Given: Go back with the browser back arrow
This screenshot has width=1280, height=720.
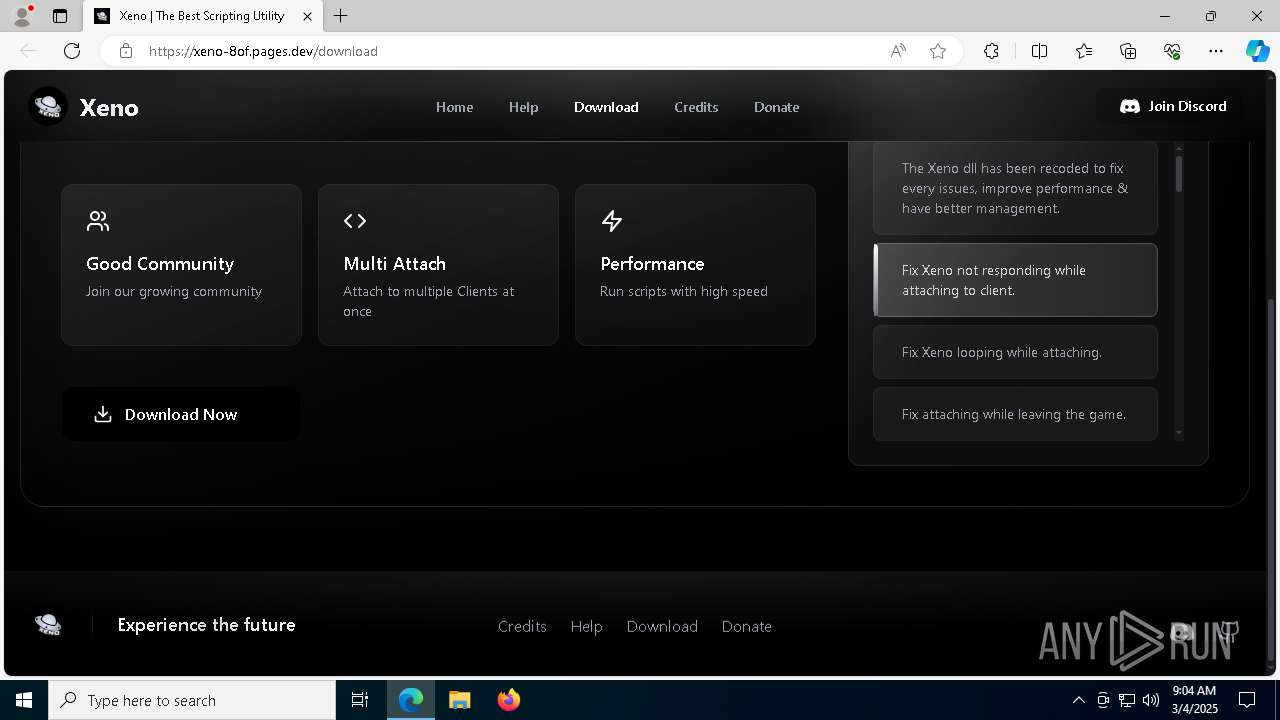Looking at the screenshot, I should [28, 51].
